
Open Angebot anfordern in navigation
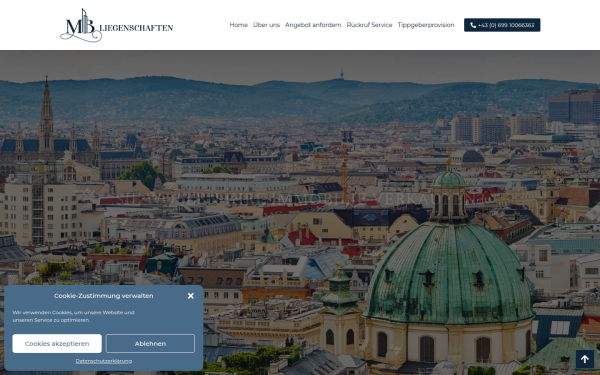[x=313, y=25]
